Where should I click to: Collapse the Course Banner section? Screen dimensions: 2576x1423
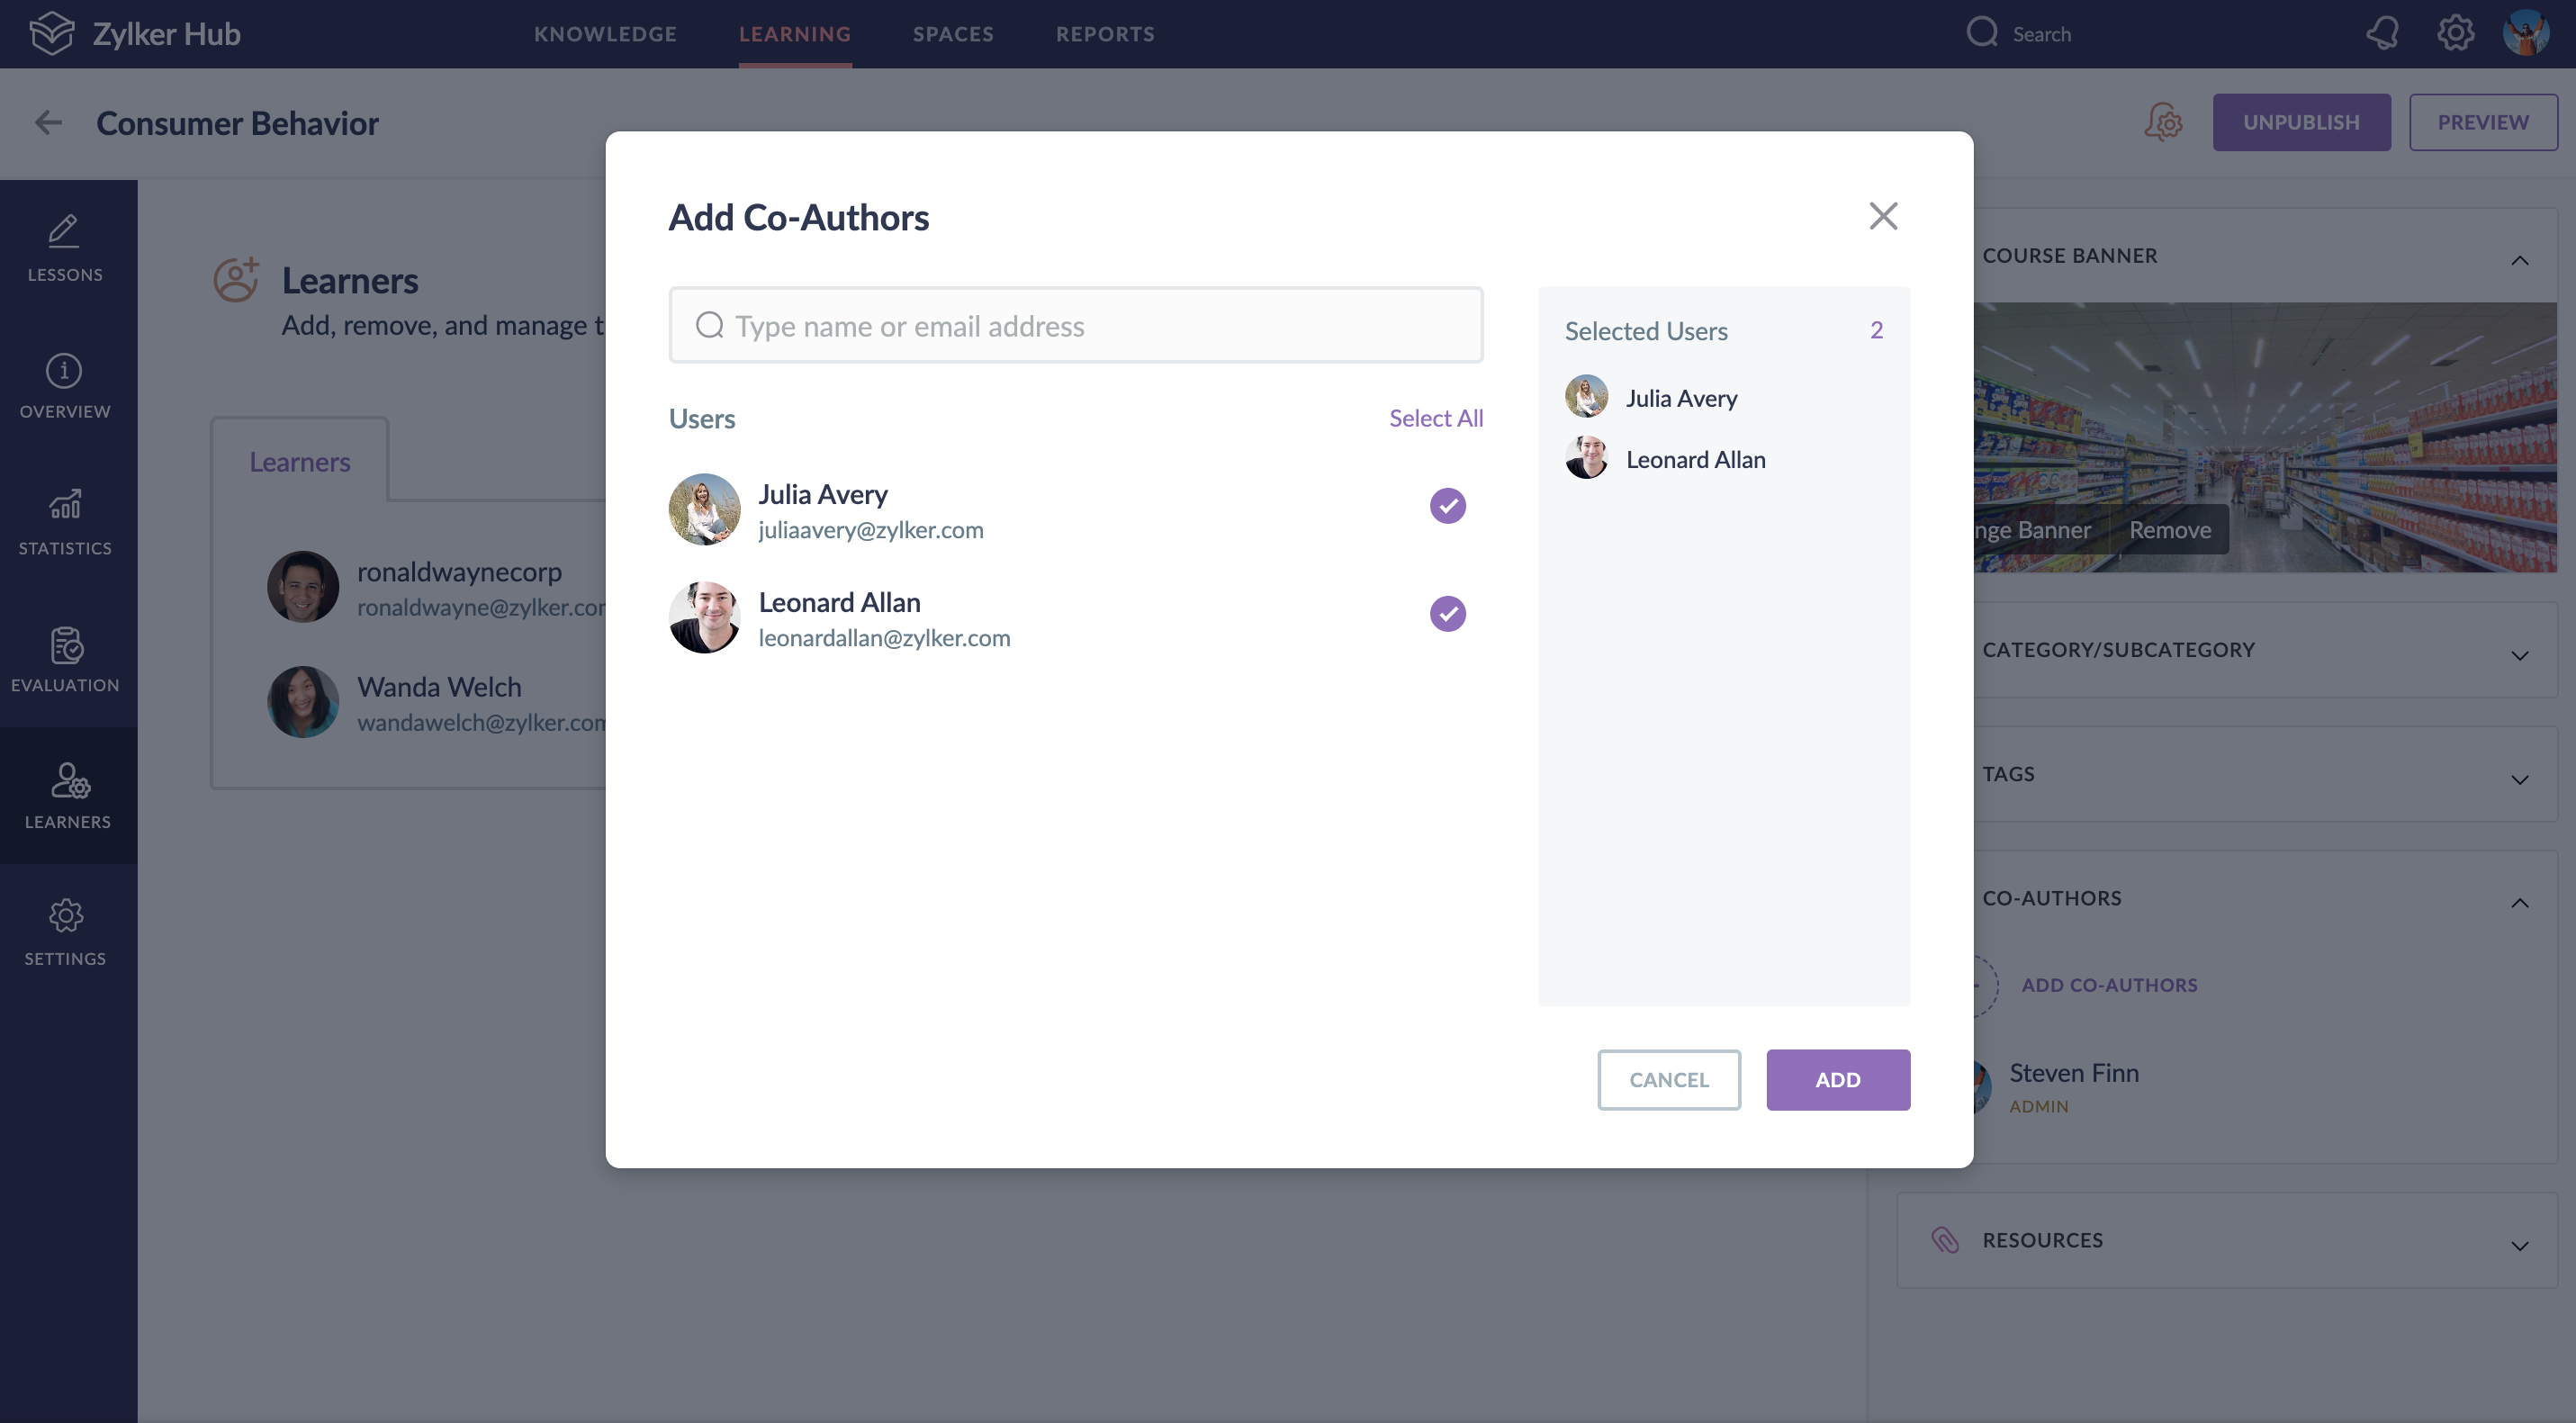pos(2519,260)
